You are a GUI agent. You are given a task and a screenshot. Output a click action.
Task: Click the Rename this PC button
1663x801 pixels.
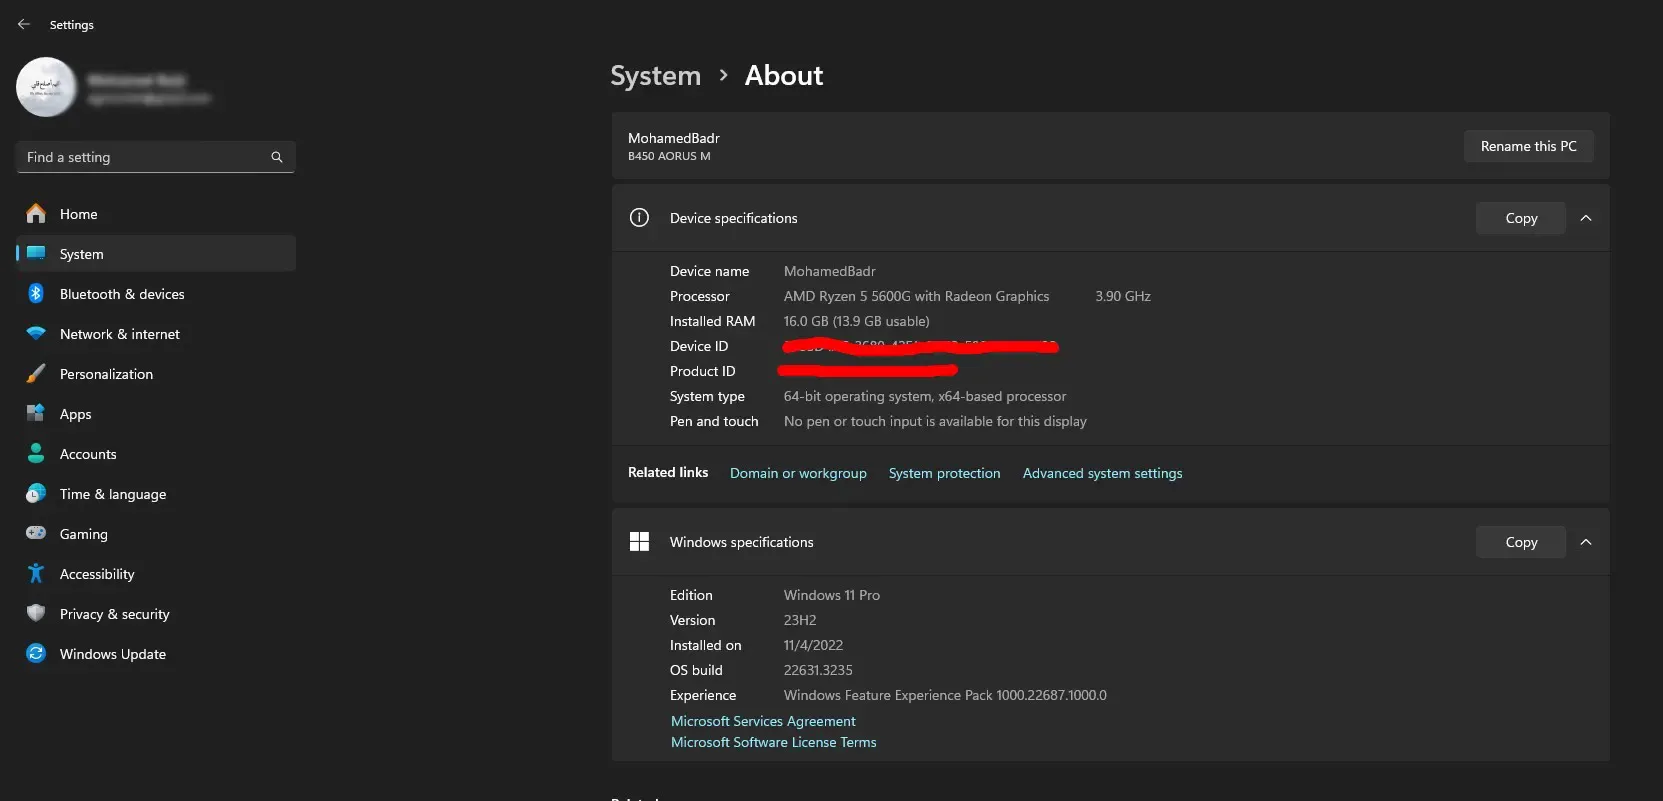[x=1529, y=146]
